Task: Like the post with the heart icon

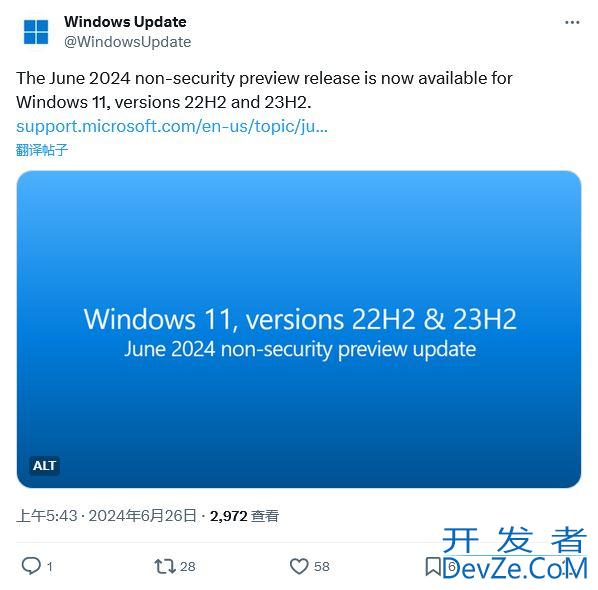Action: point(299,566)
